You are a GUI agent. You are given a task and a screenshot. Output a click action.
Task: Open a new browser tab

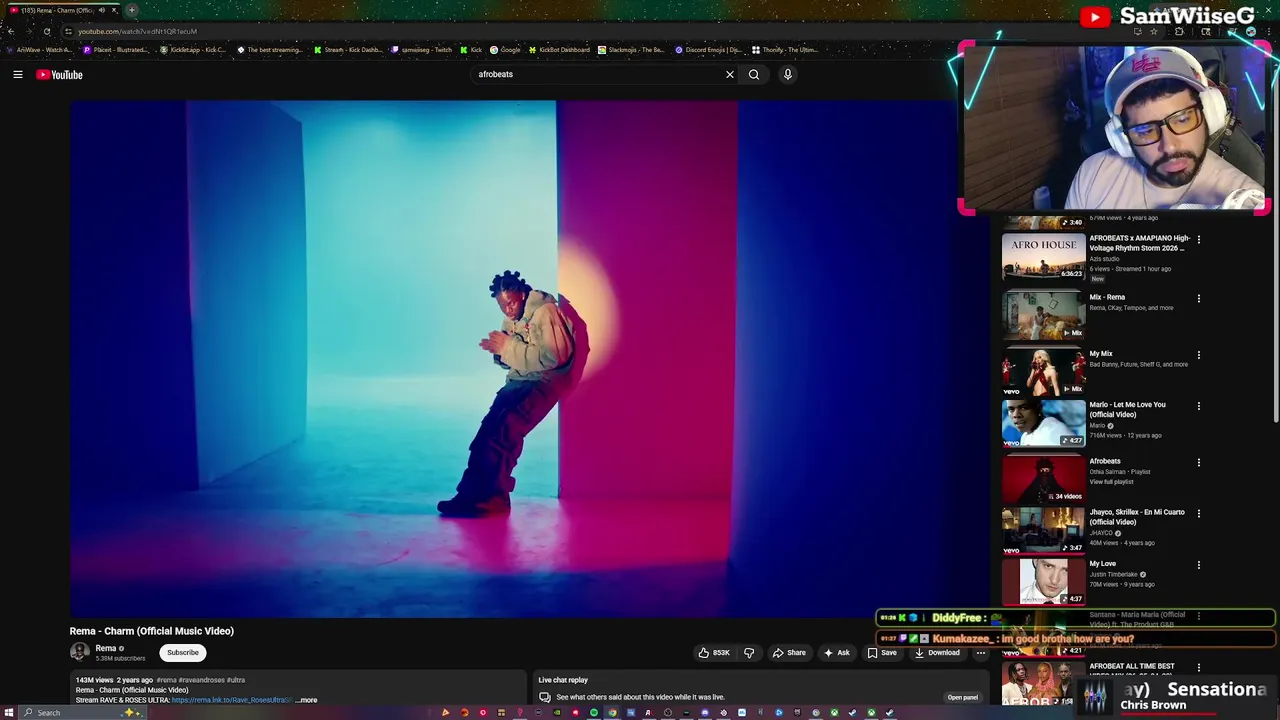[x=131, y=10]
